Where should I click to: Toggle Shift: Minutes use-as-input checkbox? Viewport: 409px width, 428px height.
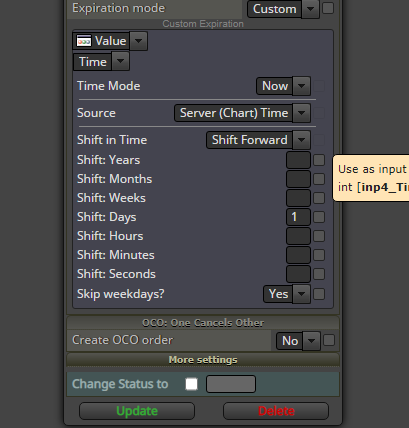pyautogui.click(x=319, y=255)
